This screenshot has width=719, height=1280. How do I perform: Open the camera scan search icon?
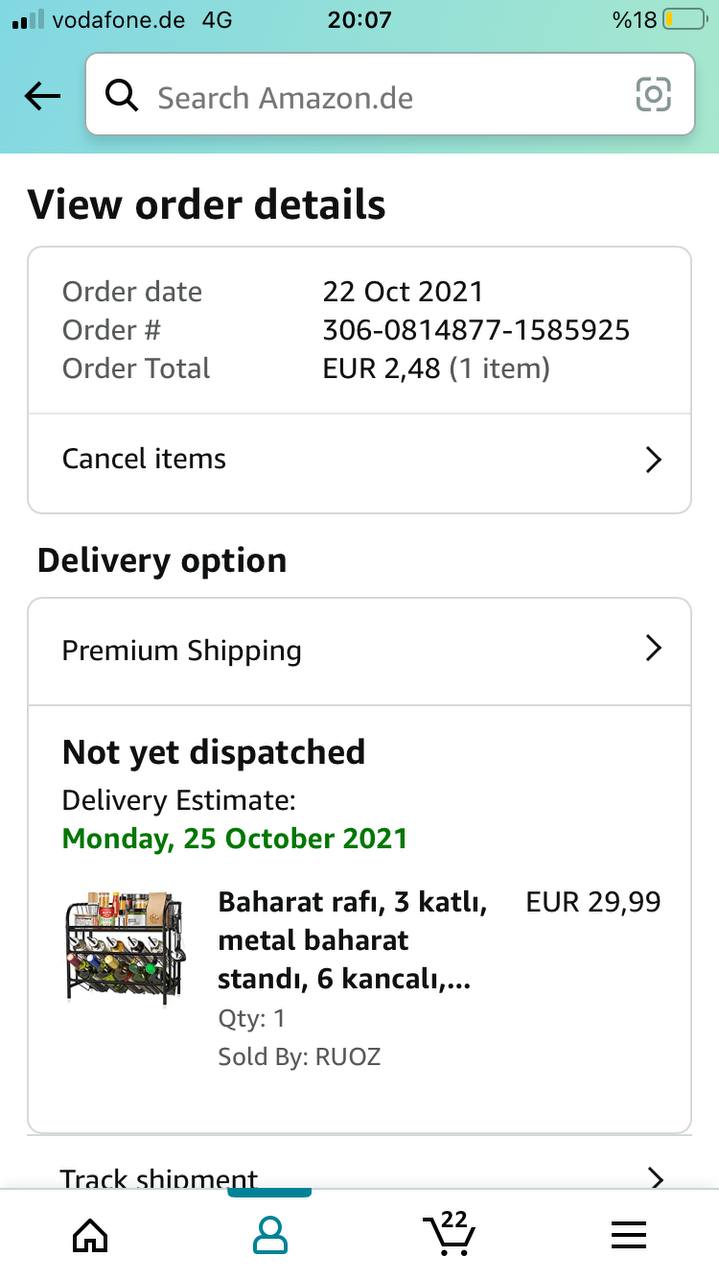click(x=653, y=96)
